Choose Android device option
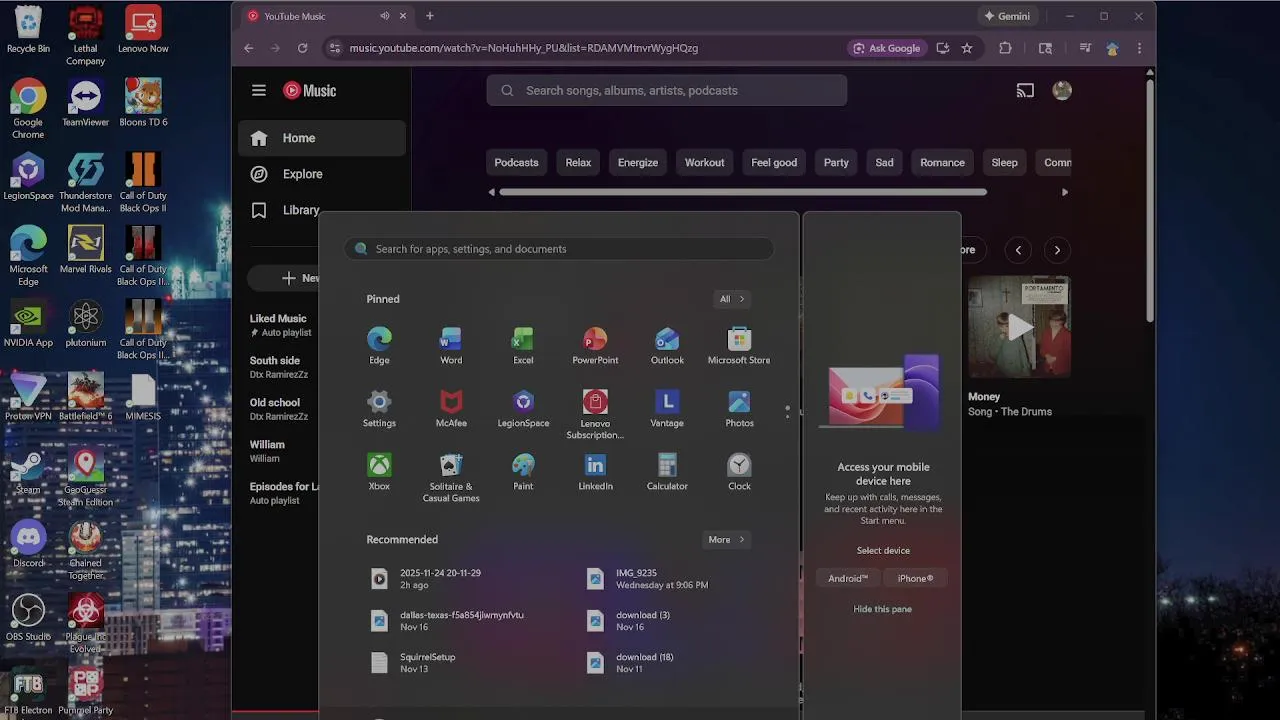Screen dimensions: 1280x720 [848, 579]
